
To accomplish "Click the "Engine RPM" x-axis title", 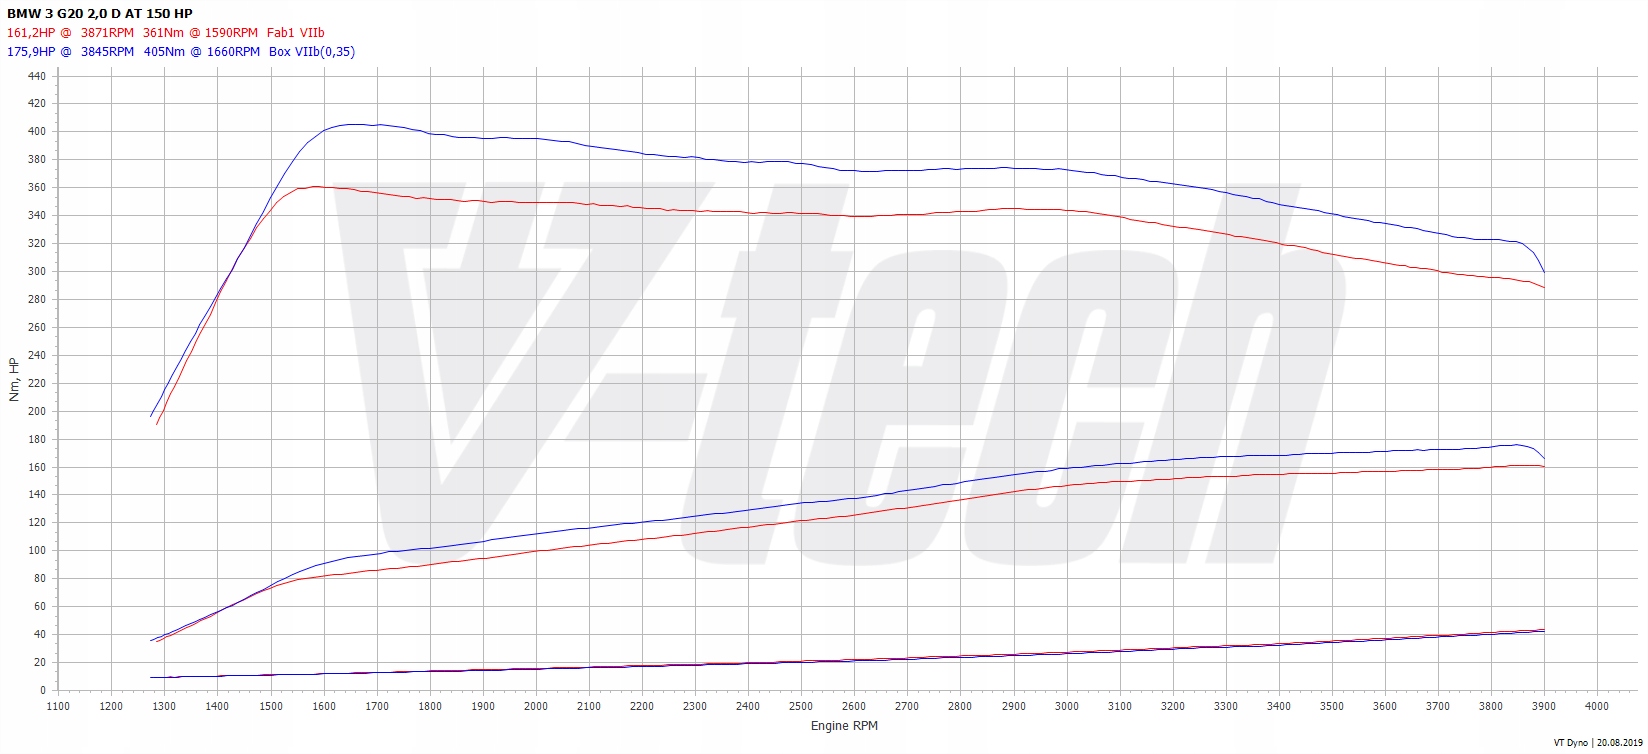I will (x=844, y=726).
